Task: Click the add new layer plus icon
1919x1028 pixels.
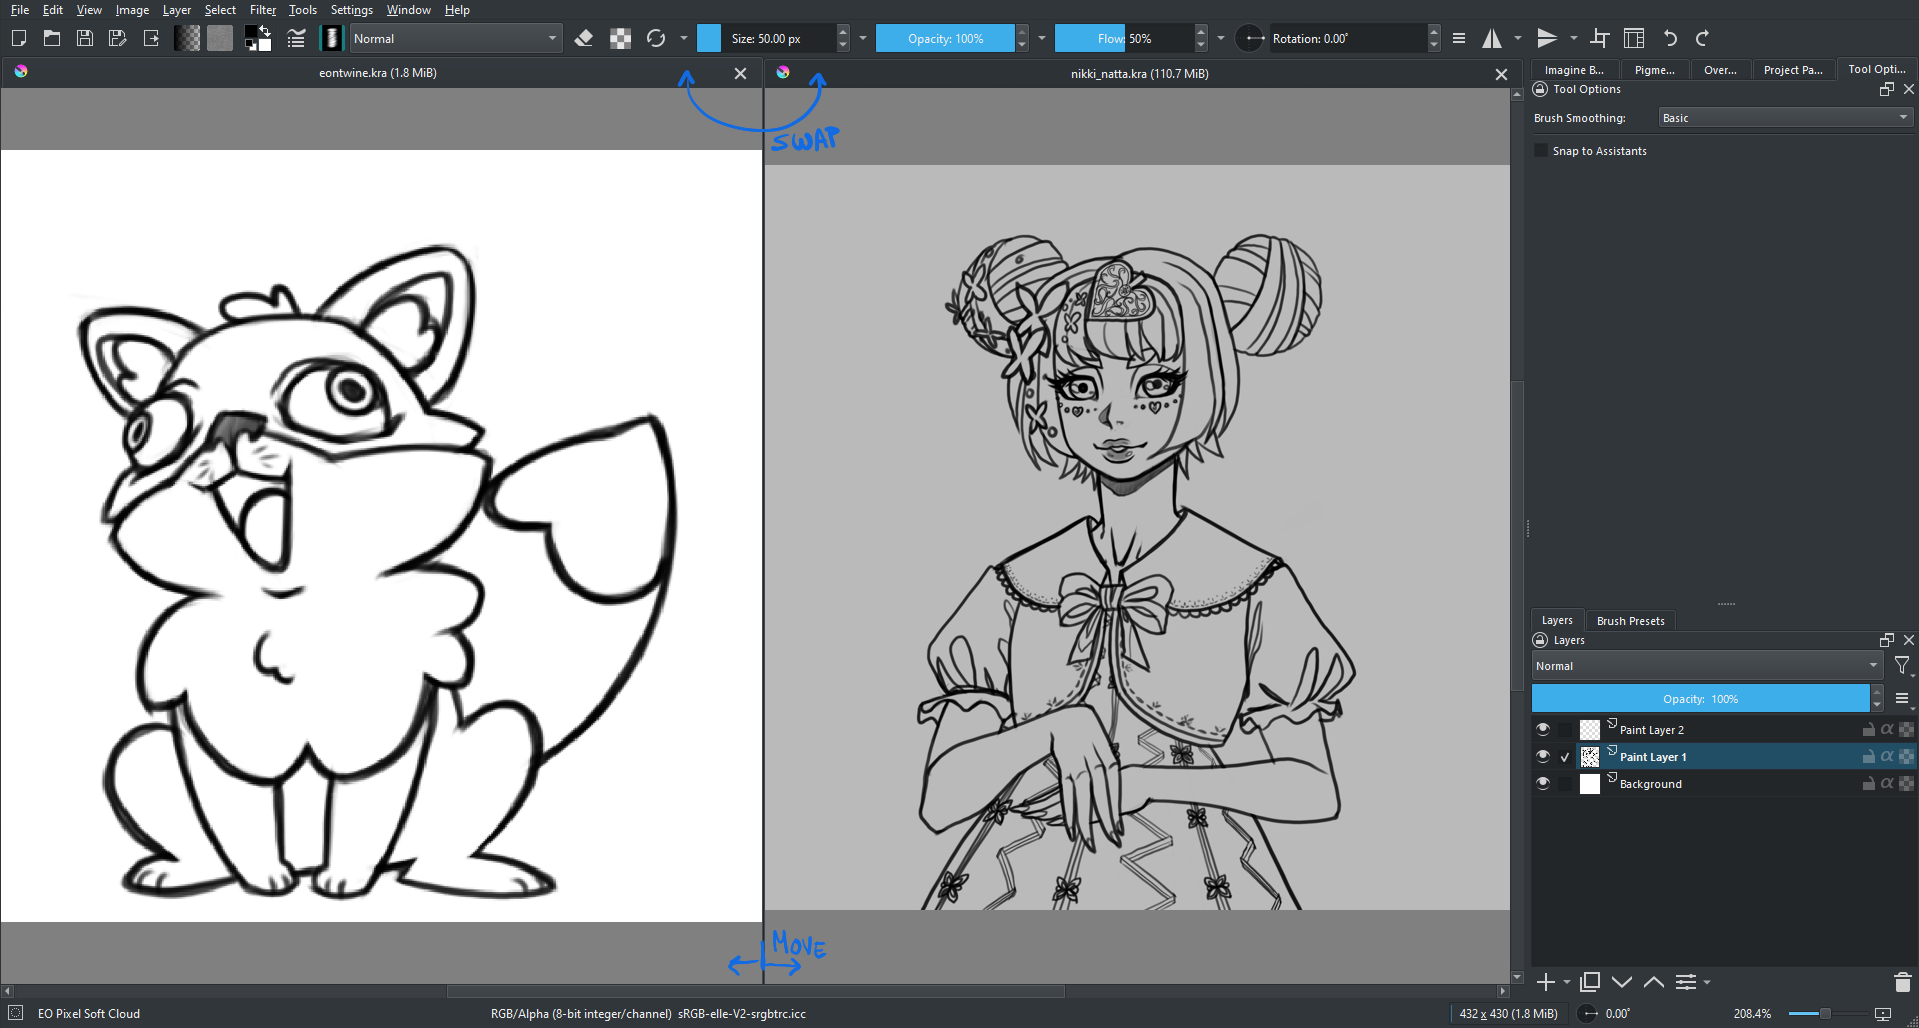Action: coord(1546,982)
